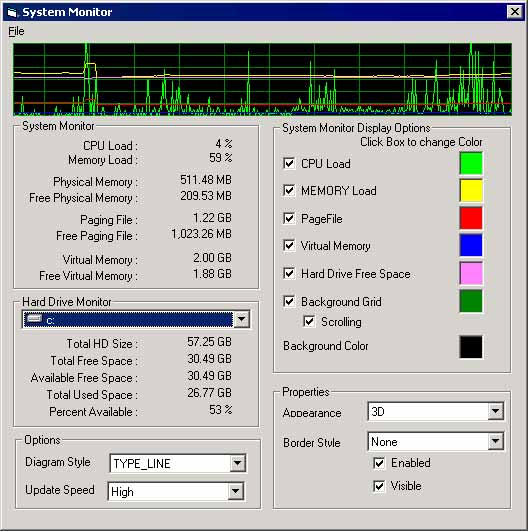Viewport: 528px width, 531px height.
Task: Change the CPU Load green color box
Action: [x=471, y=163]
